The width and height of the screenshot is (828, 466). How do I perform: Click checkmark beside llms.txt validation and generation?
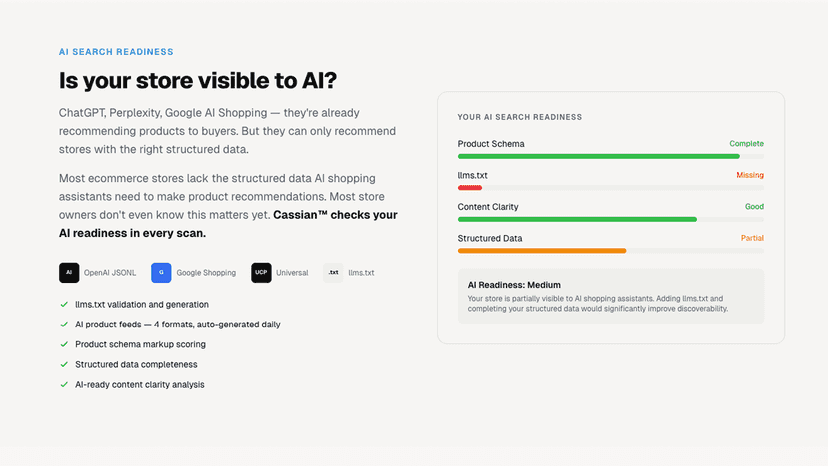click(x=64, y=304)
